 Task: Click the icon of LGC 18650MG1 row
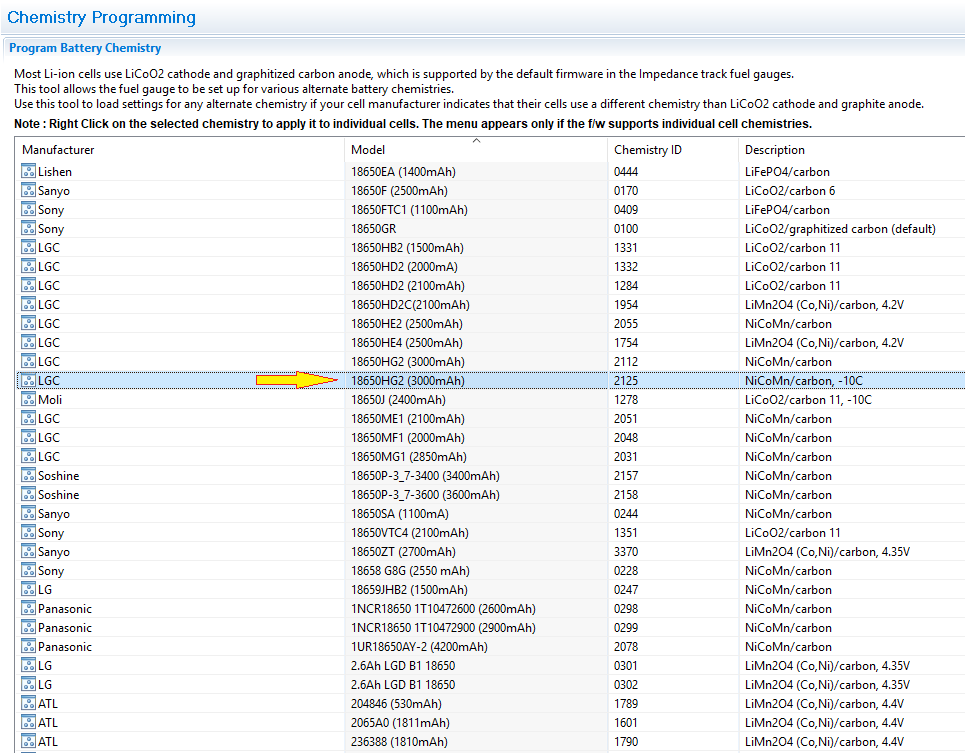[28, 456]
